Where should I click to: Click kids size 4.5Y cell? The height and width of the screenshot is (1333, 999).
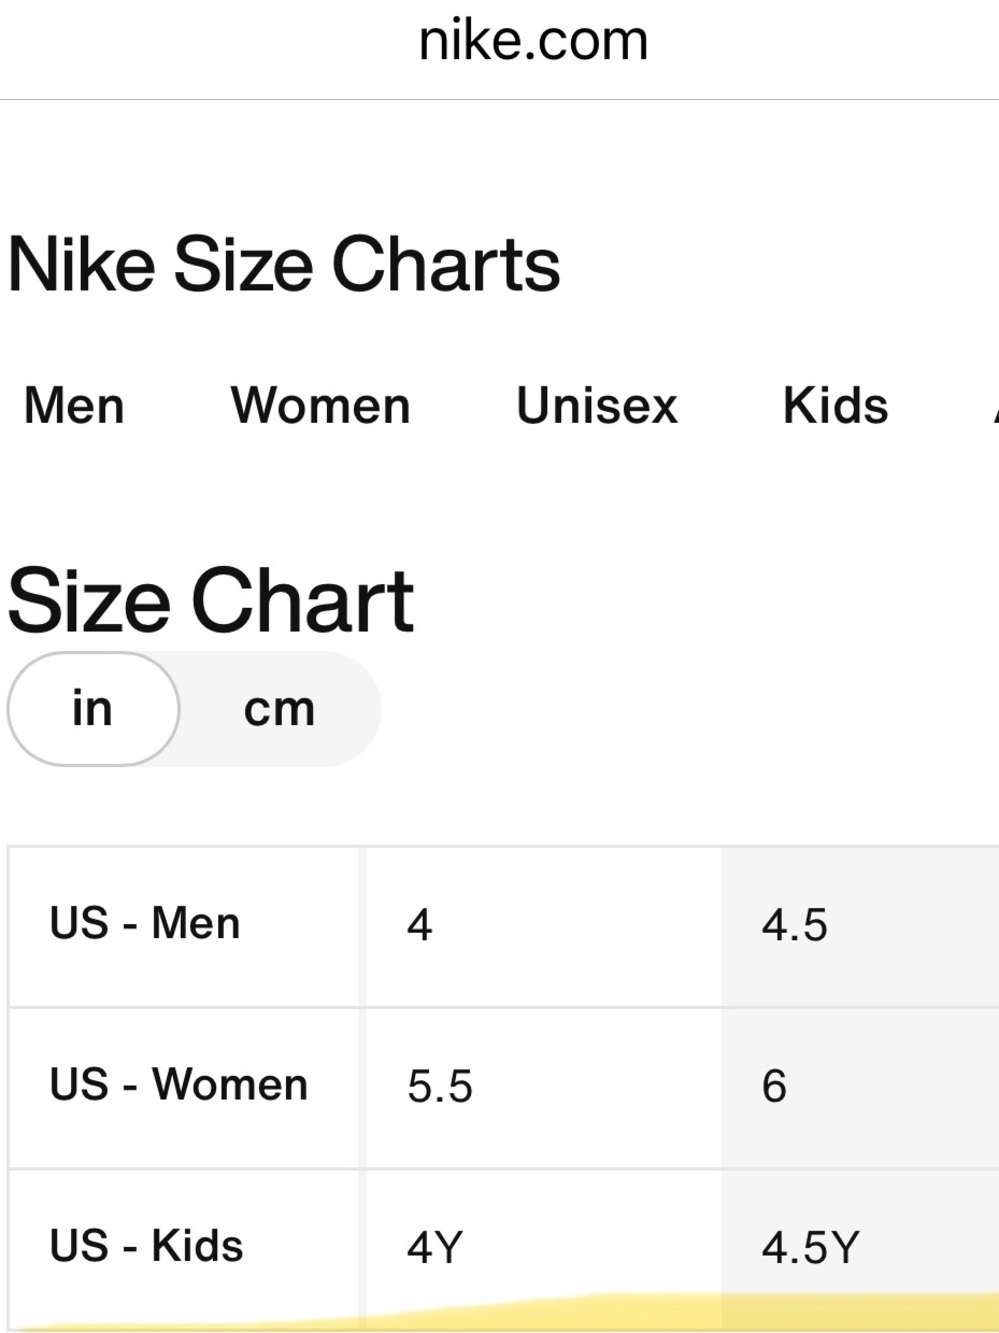(860, 1248)
